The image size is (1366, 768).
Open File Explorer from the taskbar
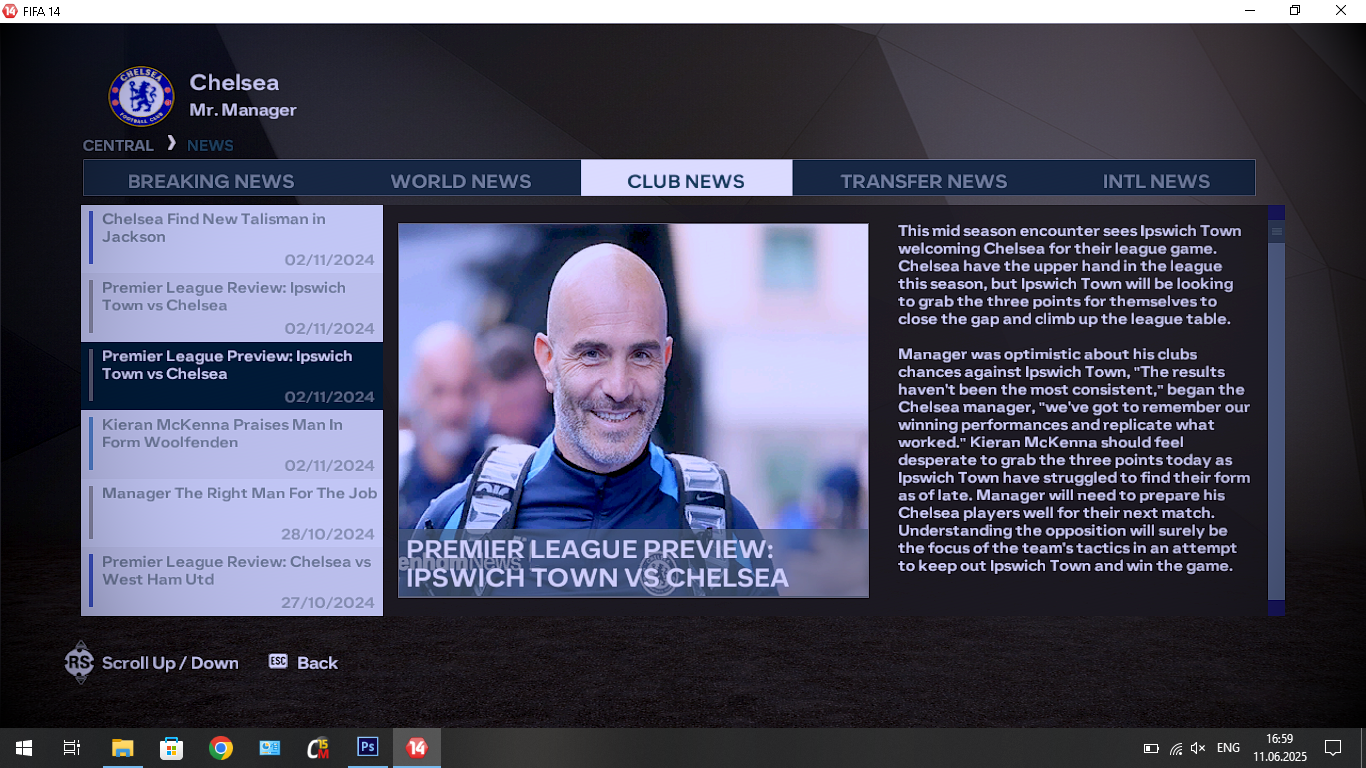coord(122,748)
